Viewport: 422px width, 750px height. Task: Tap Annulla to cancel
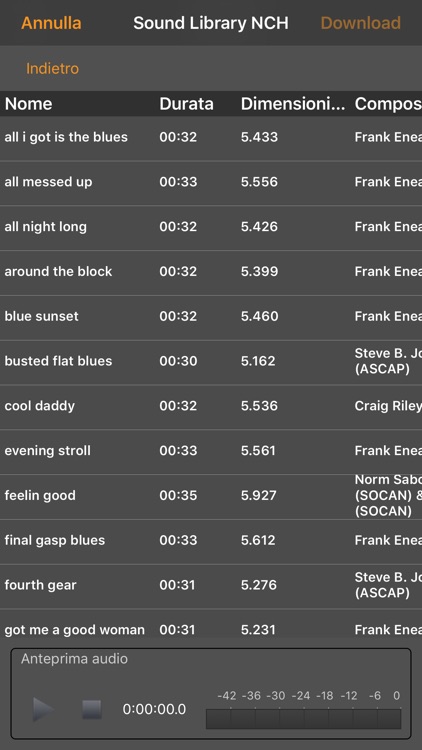tap(51, 23)
